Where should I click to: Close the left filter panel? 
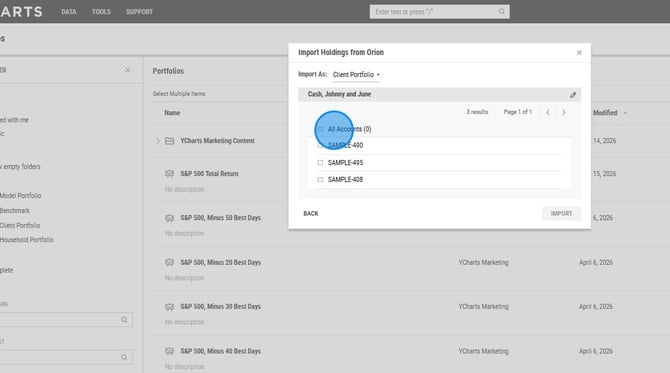pos(127,70)
